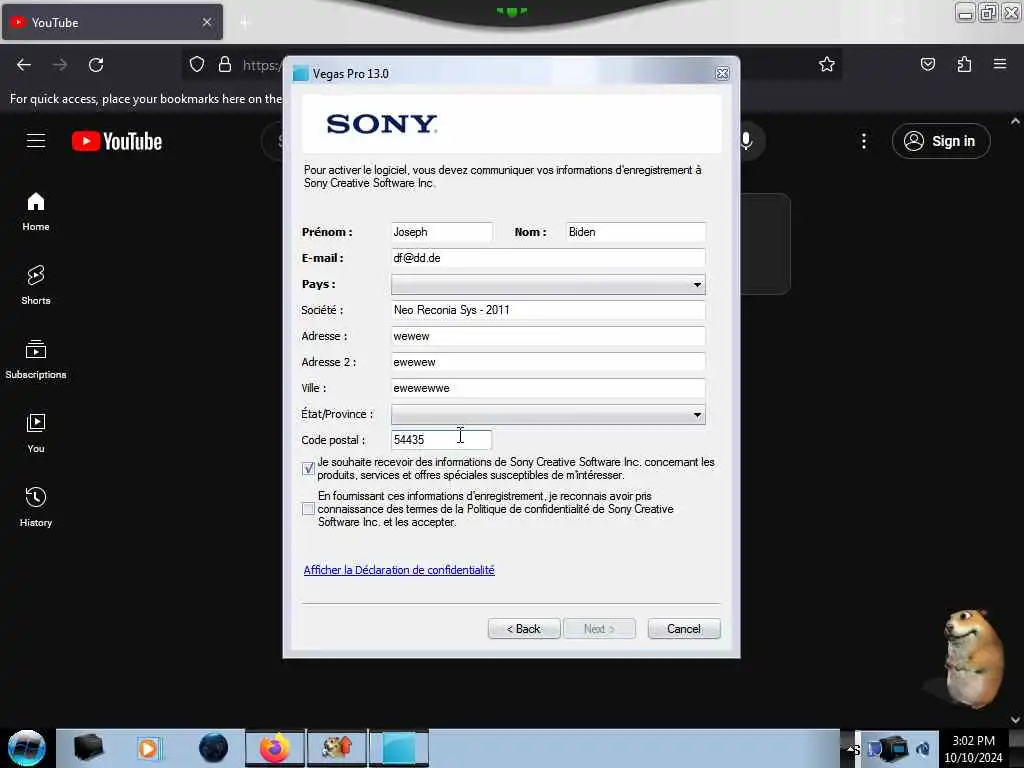Click the black box taskbar icon
Viewport: 1024px width, 768px height.
89,748
